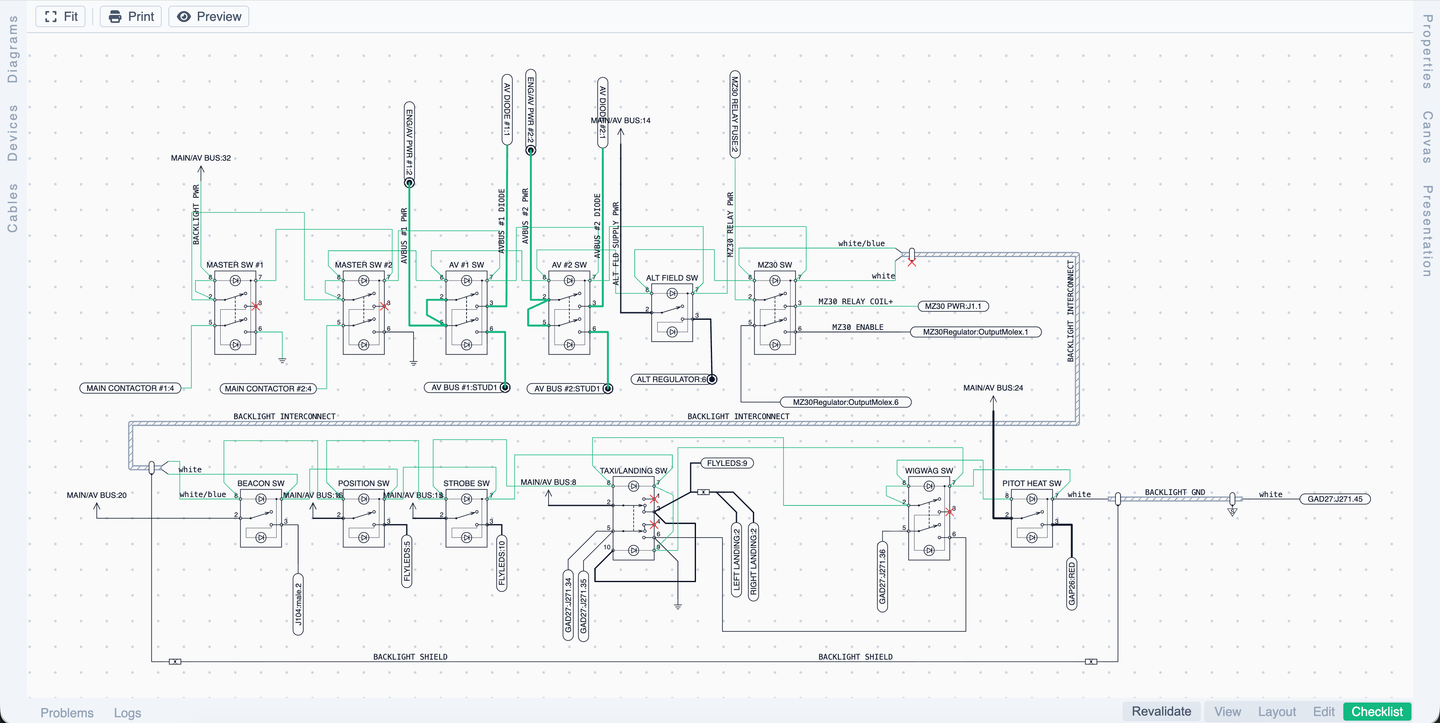Click the MZ30 RELAY COIL+ wire label
This screenshot has width=1440, height=723.
(x=855, y=301)
